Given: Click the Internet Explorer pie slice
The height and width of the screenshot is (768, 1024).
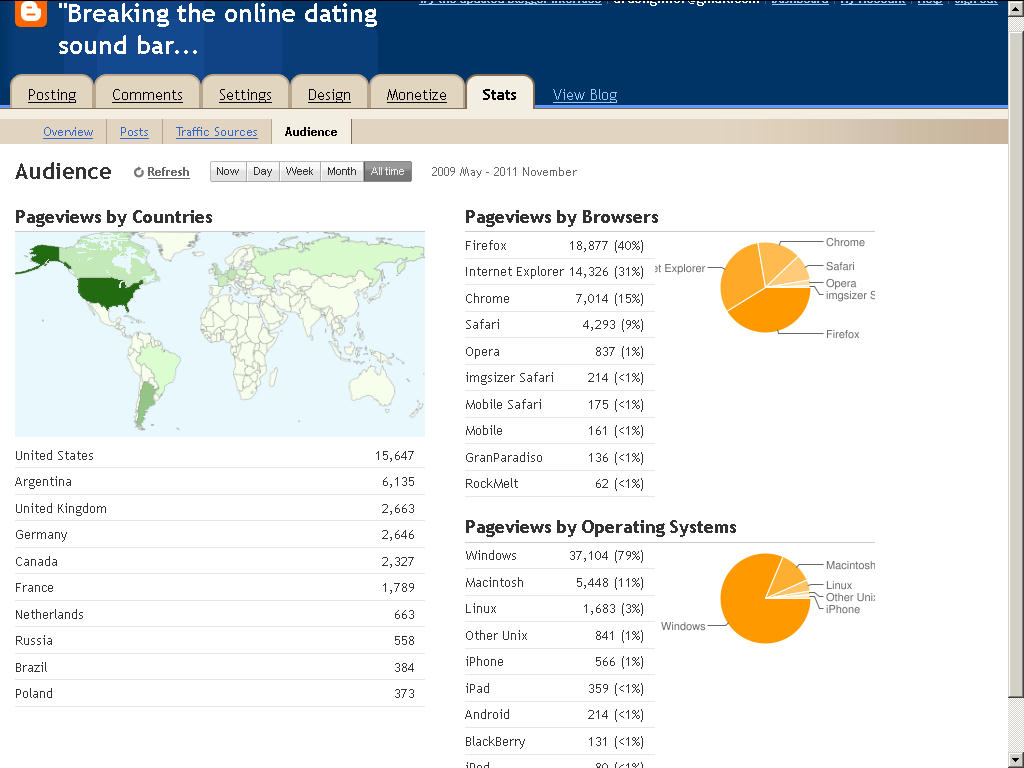Looking at the screenshot, I should pyautogui.click(x=740, y=278).
